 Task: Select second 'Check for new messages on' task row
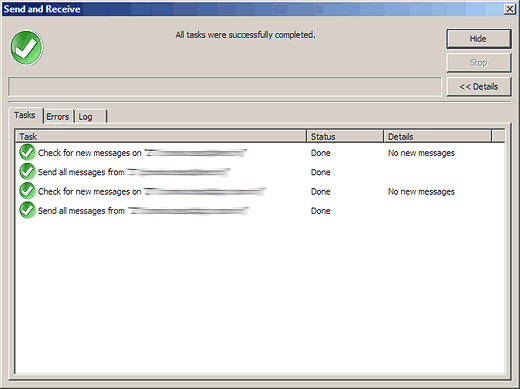click(260, 191)
